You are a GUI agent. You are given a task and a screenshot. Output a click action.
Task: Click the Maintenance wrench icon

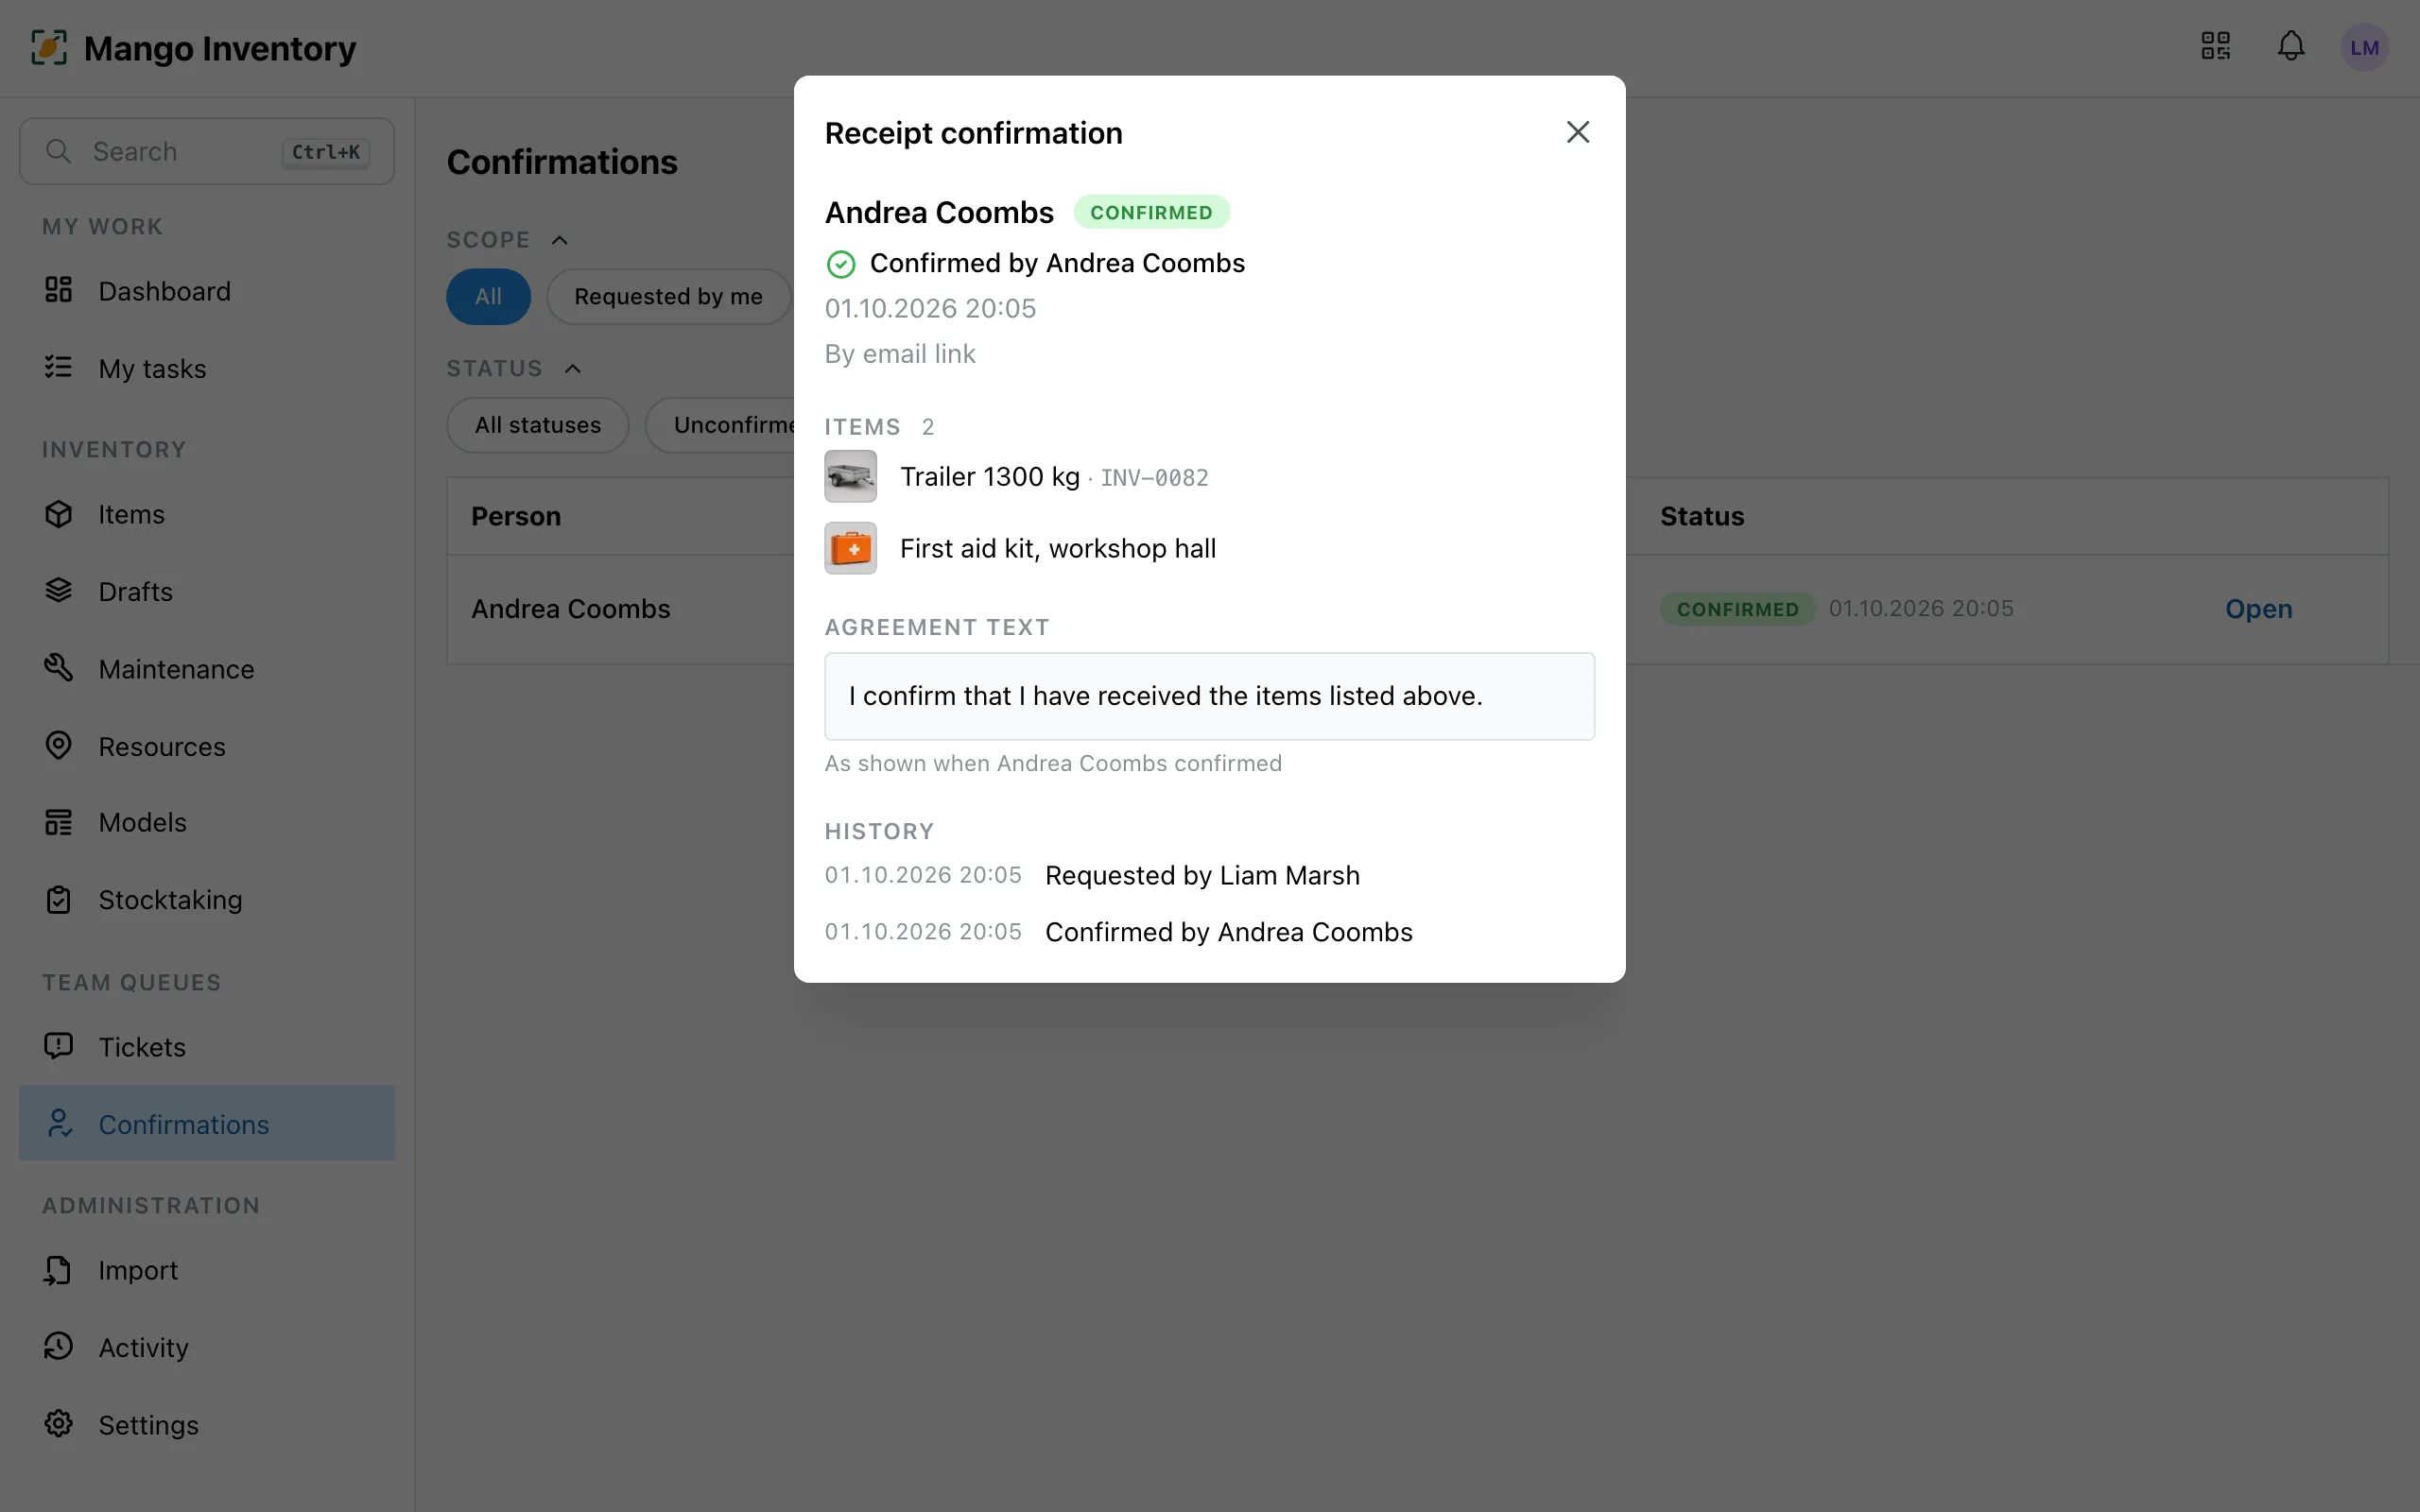(x=58, y=667)
